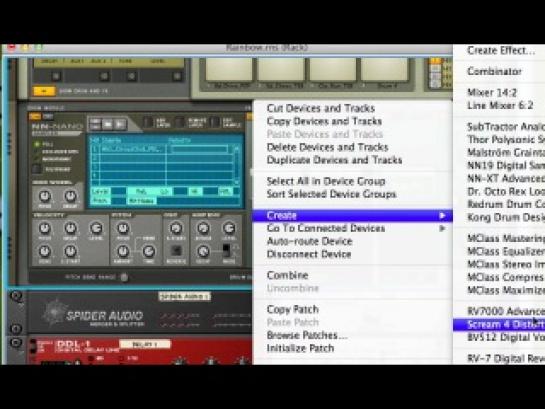
Task: Create a Combinator device
Action: click(494, 72)
